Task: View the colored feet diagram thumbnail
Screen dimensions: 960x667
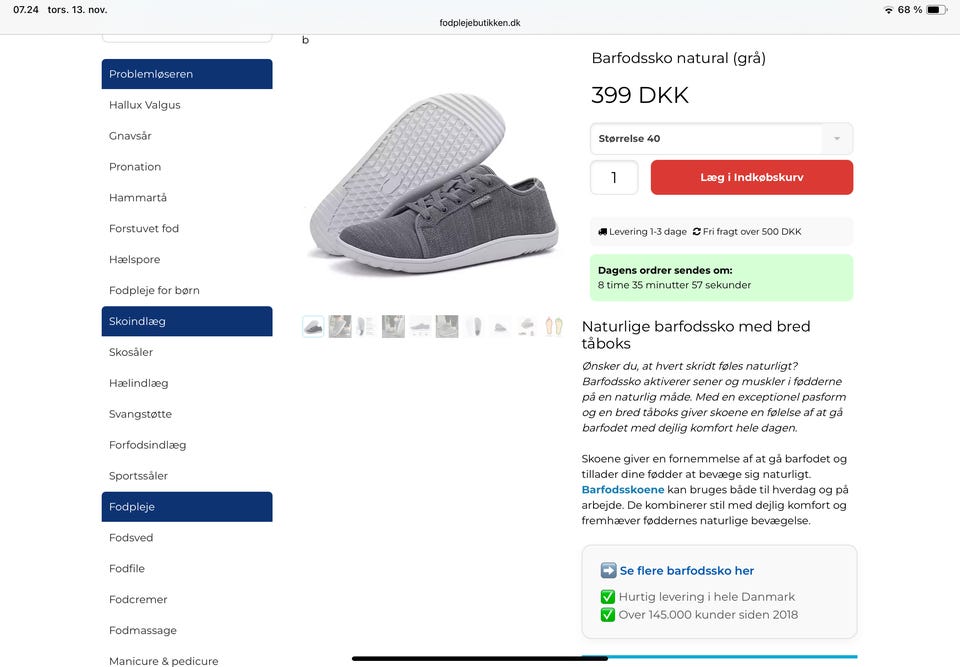Action: point(553,326)
